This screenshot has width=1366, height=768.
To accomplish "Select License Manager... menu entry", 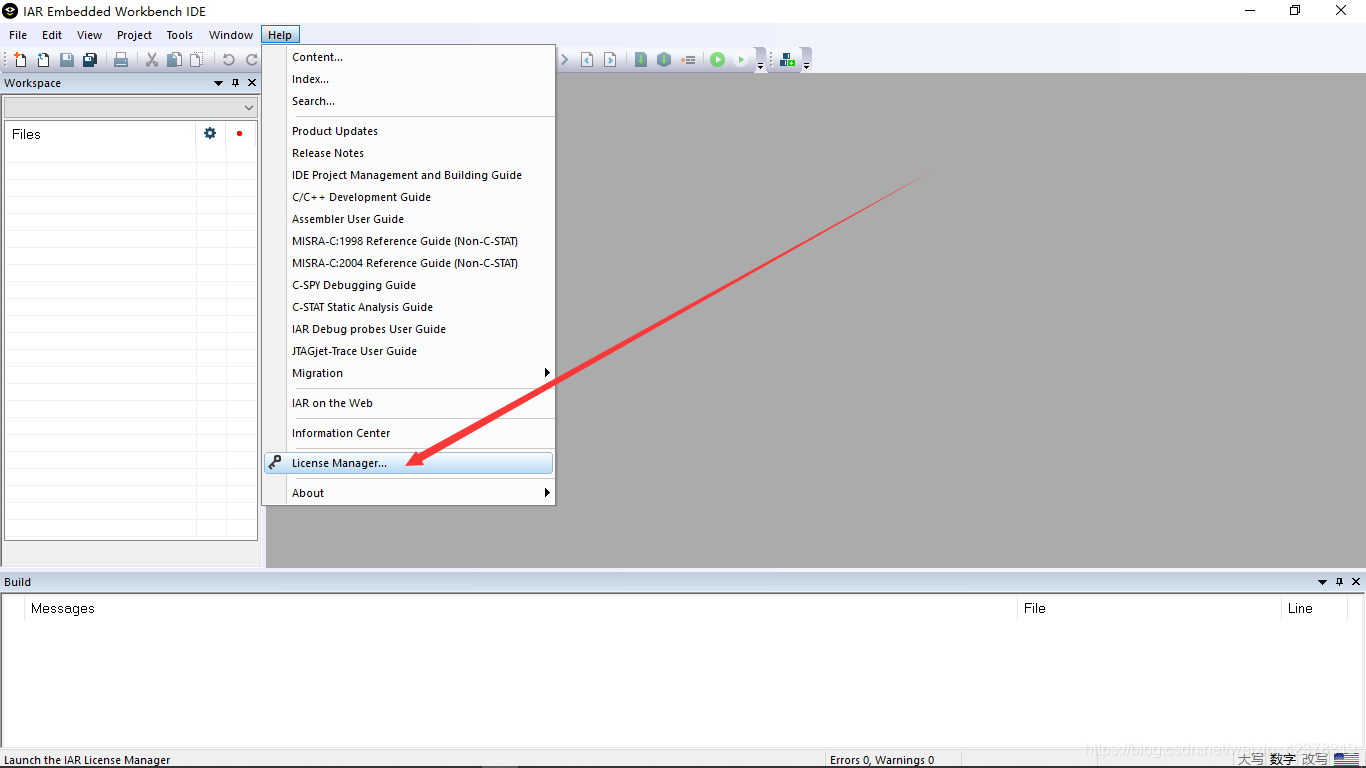I will pos(409,463).
